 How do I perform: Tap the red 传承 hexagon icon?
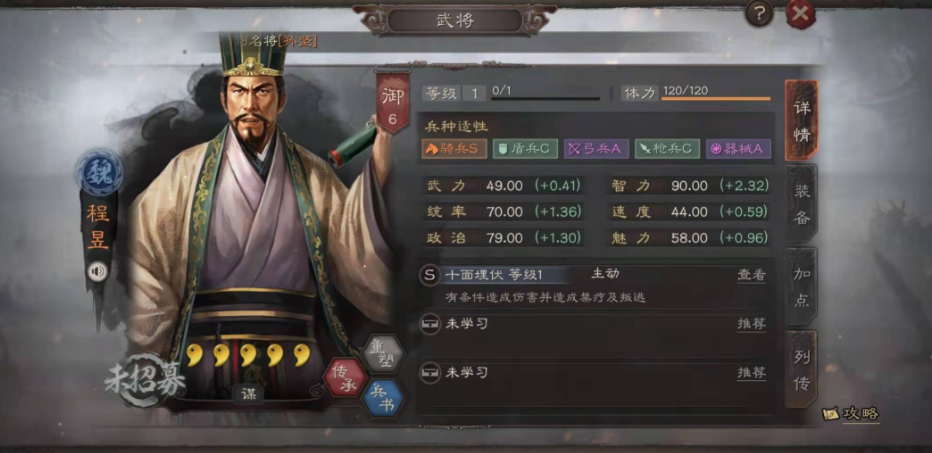click(345, 376)
